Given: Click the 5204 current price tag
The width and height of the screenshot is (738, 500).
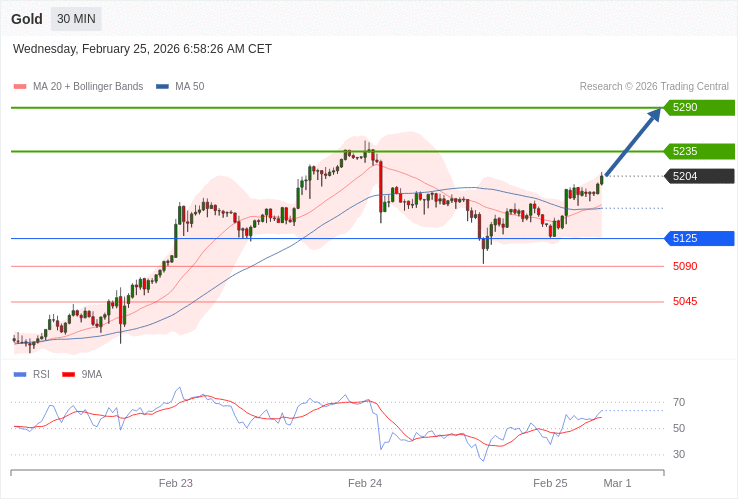Looking at the screenshot, I should tap(699, 176).
